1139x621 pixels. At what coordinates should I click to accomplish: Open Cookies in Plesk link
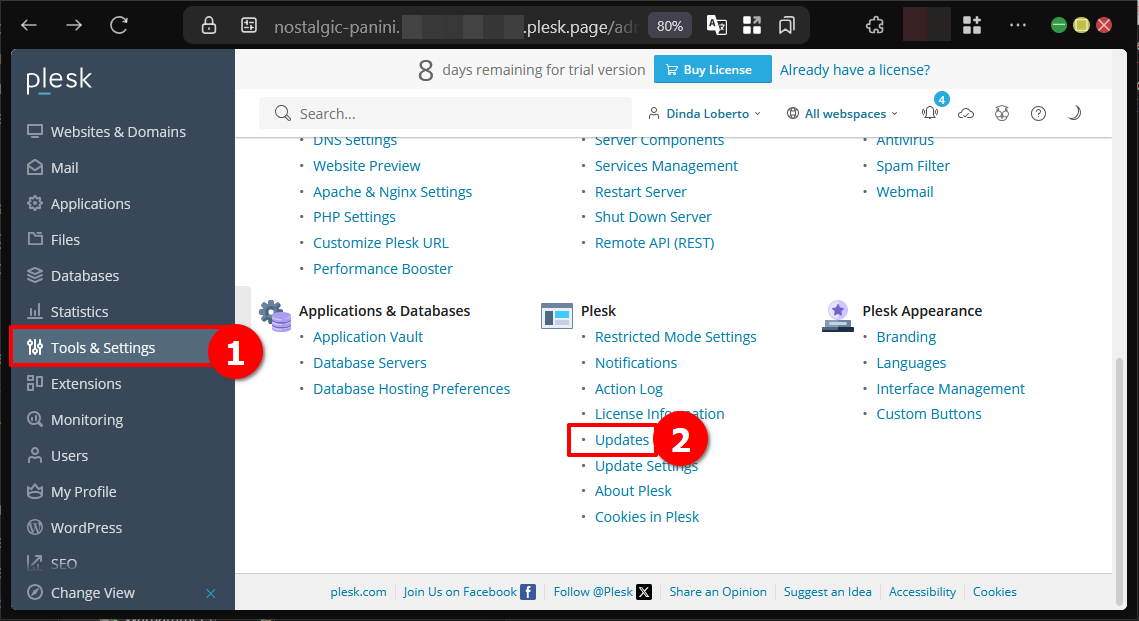(646, 517)
